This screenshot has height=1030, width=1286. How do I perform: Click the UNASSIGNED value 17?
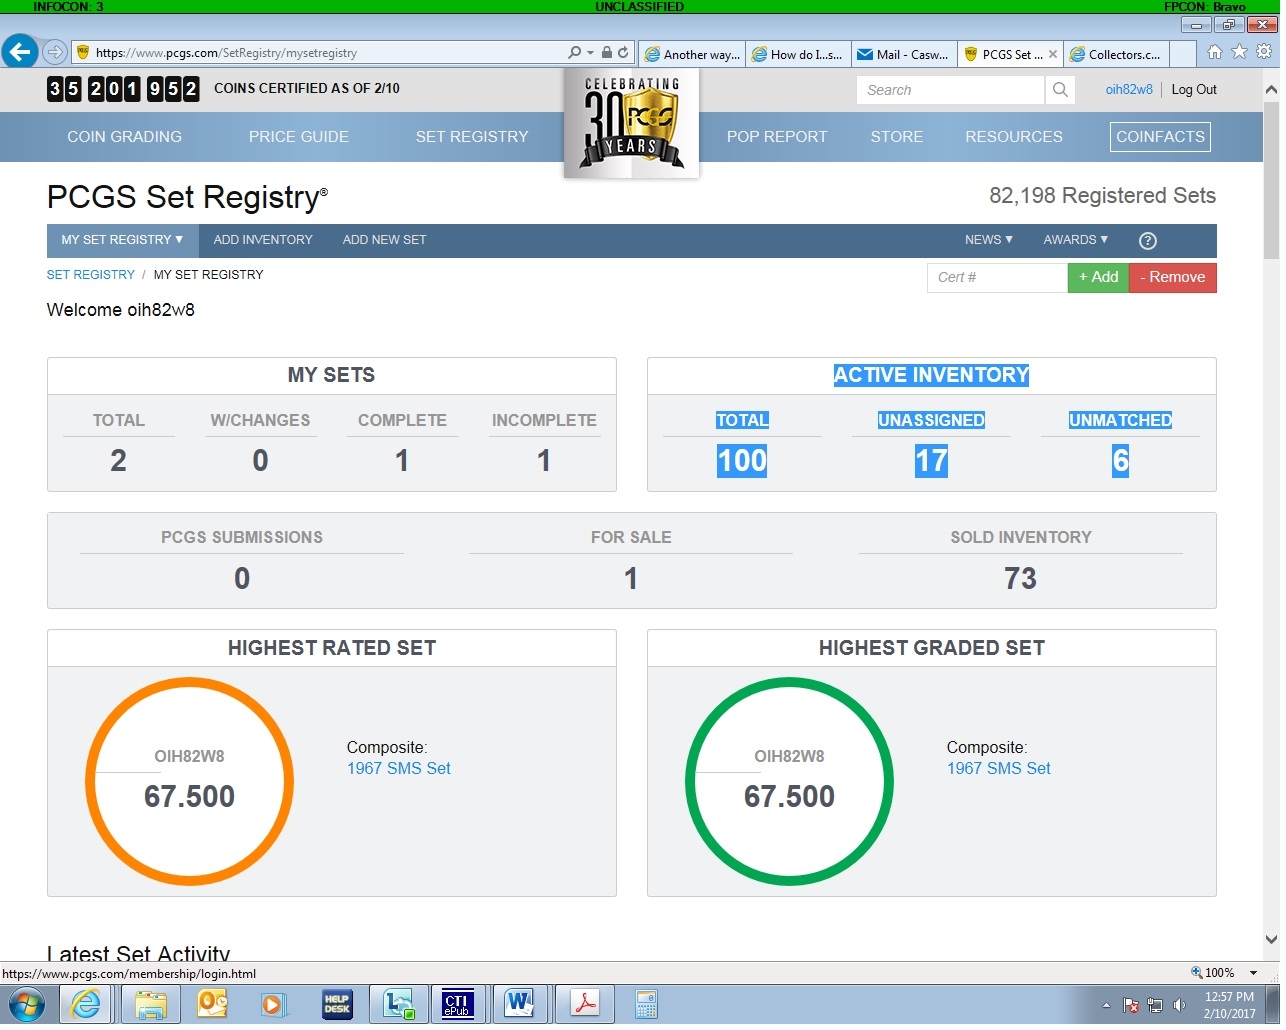[x=931, y=461]
